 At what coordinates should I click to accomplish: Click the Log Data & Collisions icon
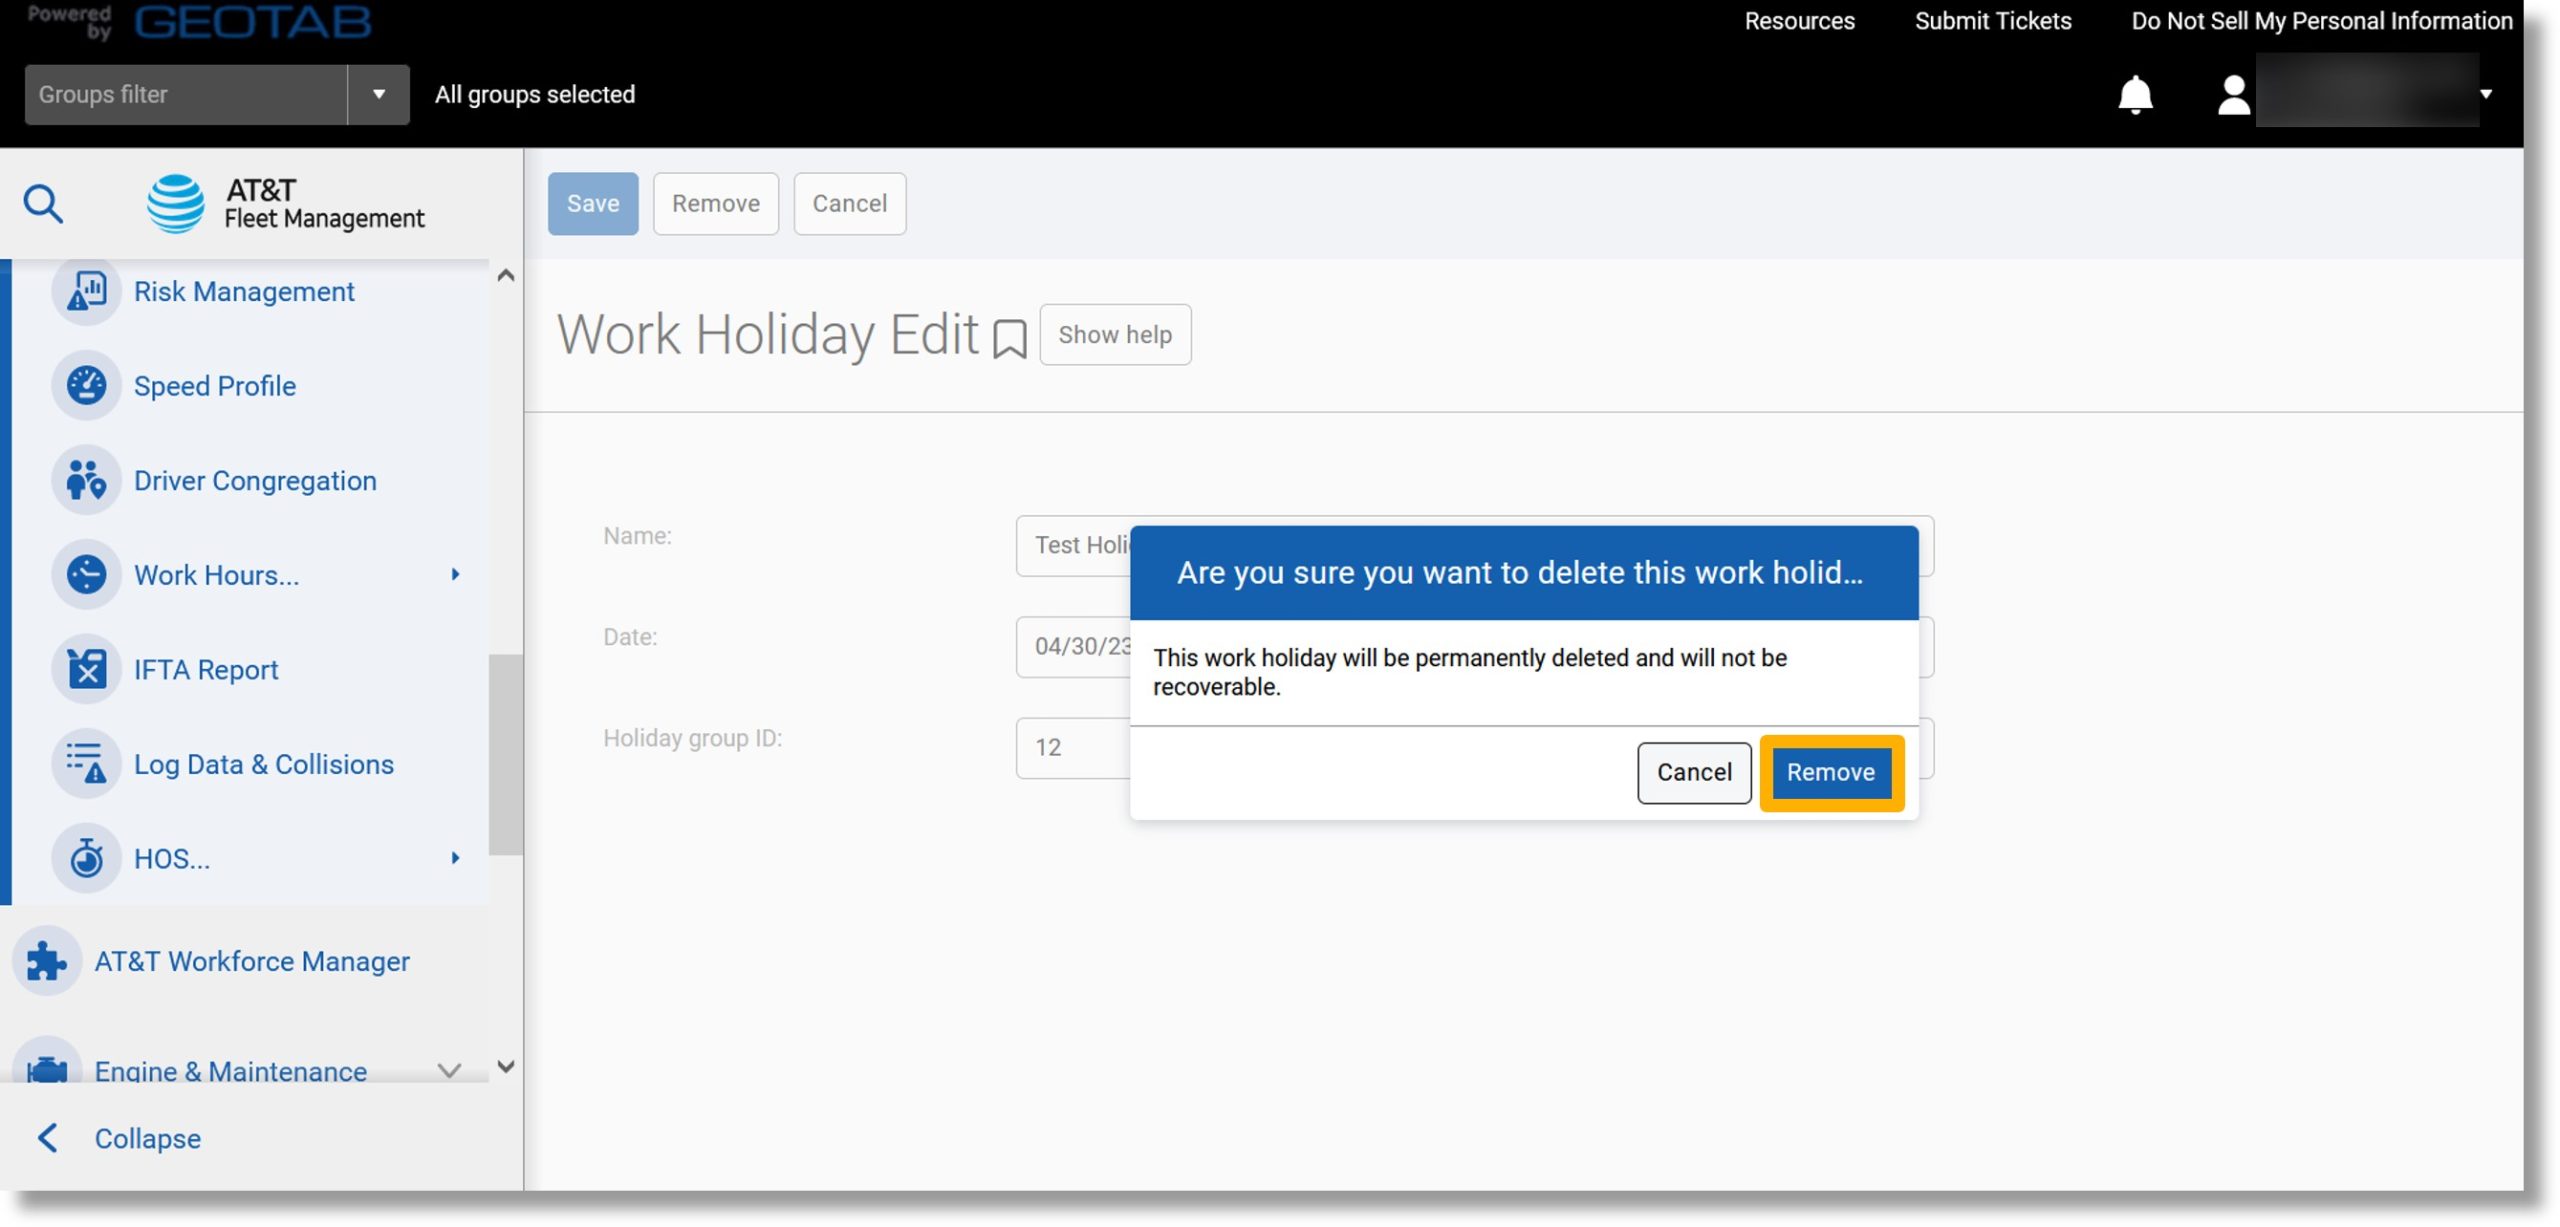click(87, 762)
